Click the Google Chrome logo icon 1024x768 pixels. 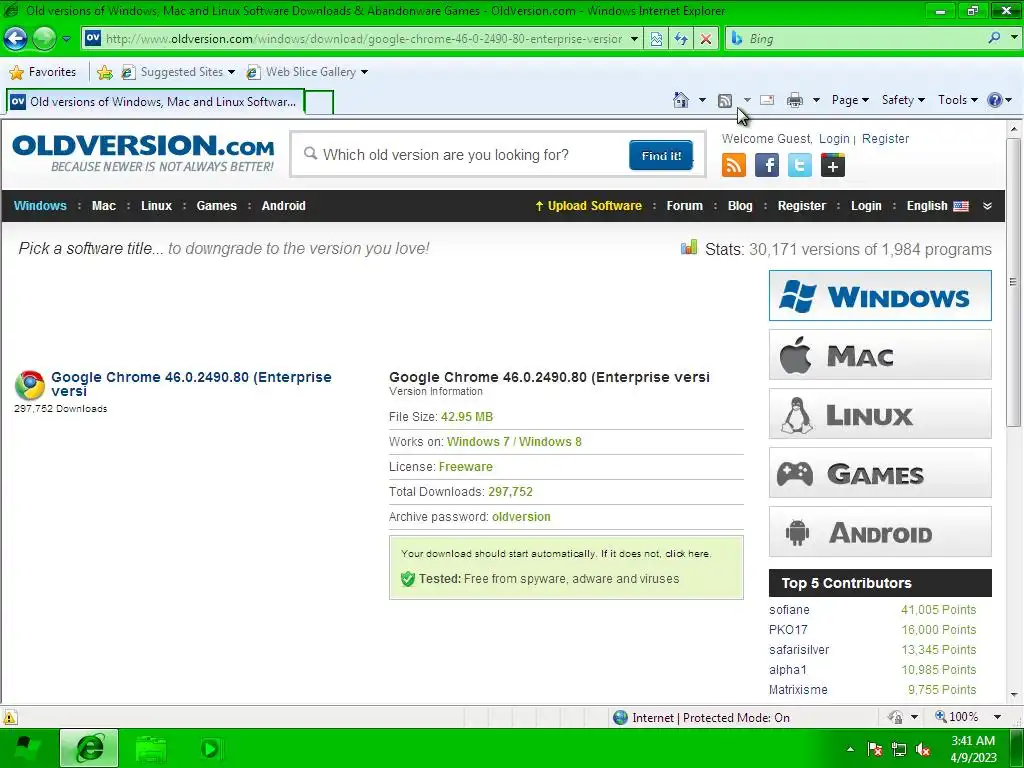(29, 385)
